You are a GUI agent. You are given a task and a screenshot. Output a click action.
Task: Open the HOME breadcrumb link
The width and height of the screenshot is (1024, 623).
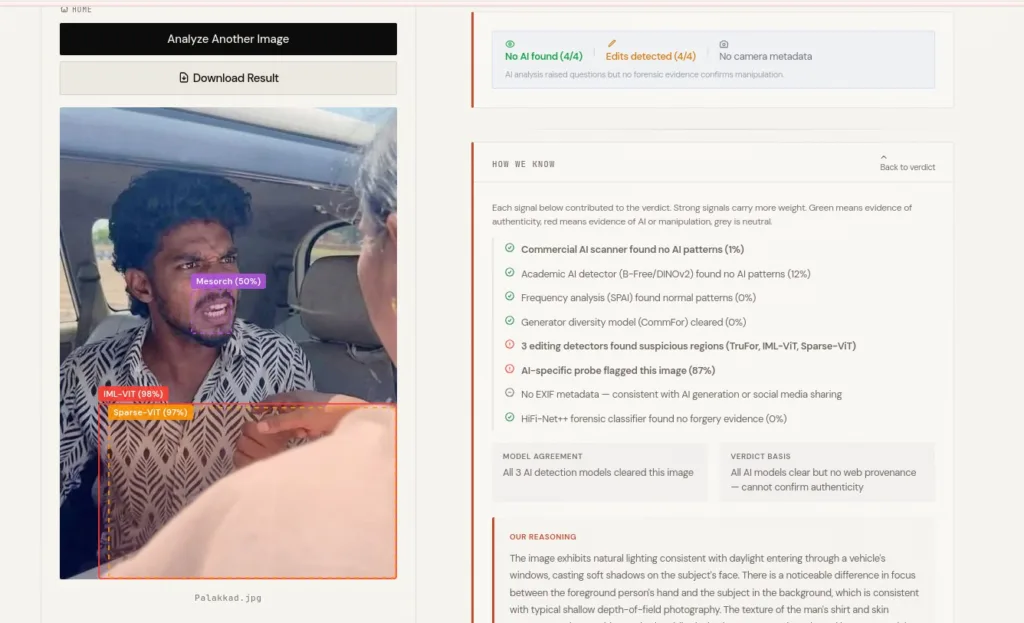pos(76,9)
